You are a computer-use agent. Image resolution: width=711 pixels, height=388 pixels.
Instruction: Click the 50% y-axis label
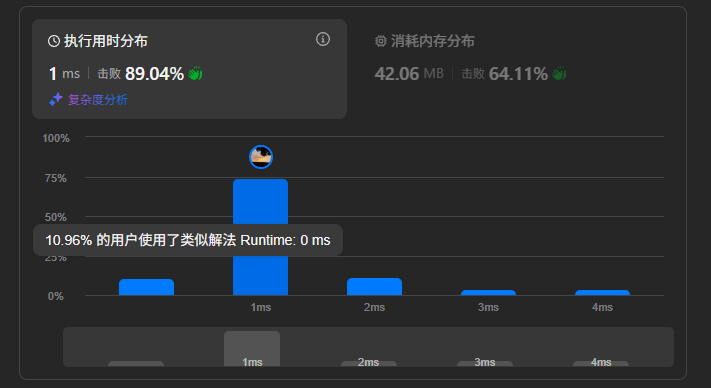point(56,217)
